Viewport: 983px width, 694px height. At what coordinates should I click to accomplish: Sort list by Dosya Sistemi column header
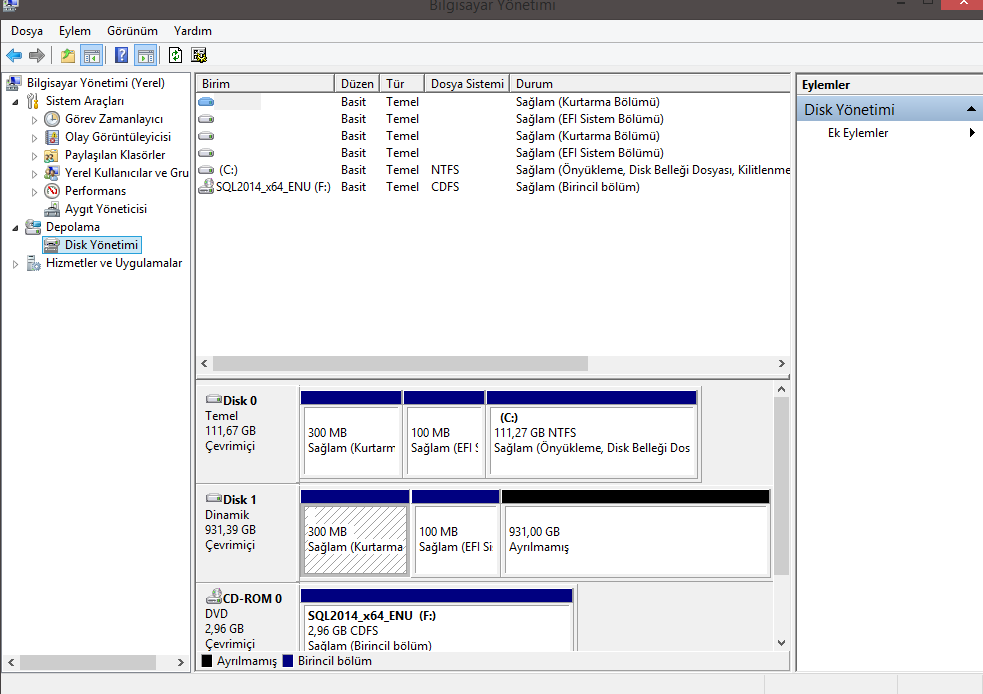(466, 84)
